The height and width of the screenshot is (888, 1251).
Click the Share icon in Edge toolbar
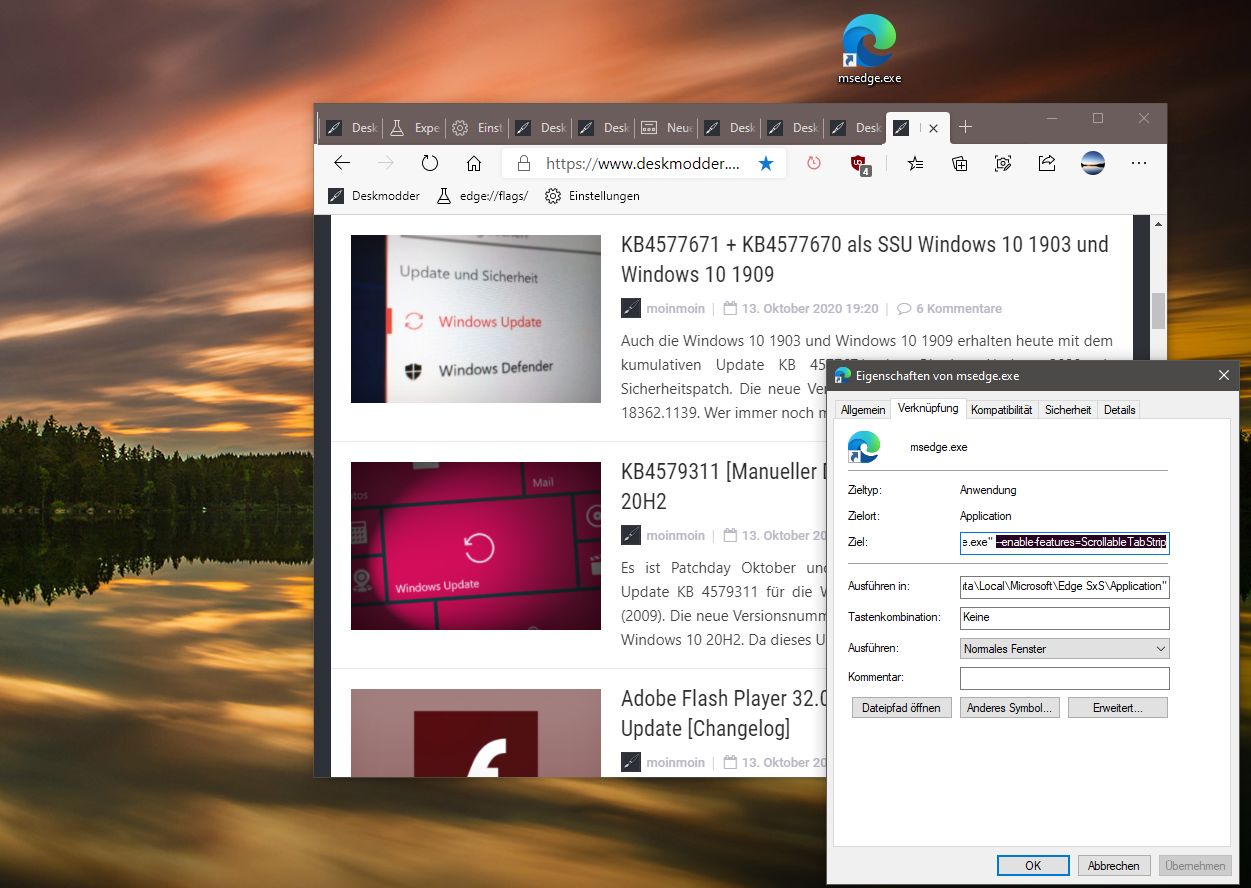pos(1047,163)
